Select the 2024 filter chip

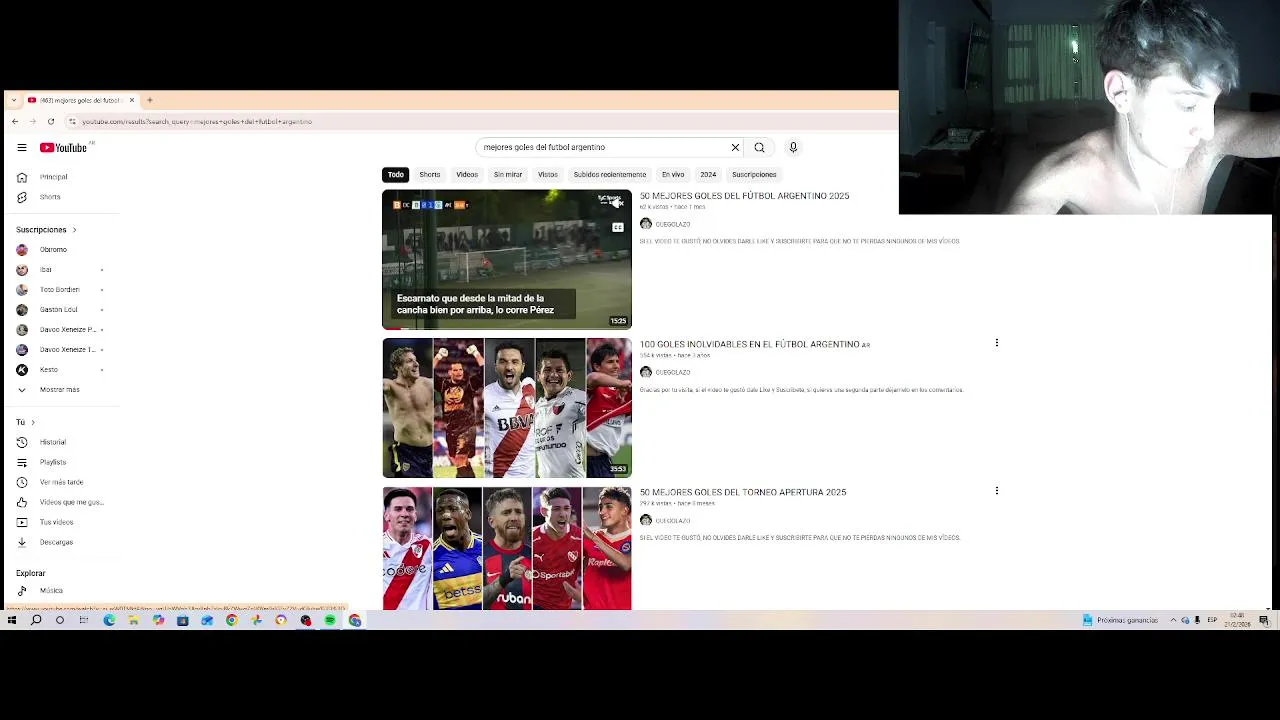coord(708,175)
